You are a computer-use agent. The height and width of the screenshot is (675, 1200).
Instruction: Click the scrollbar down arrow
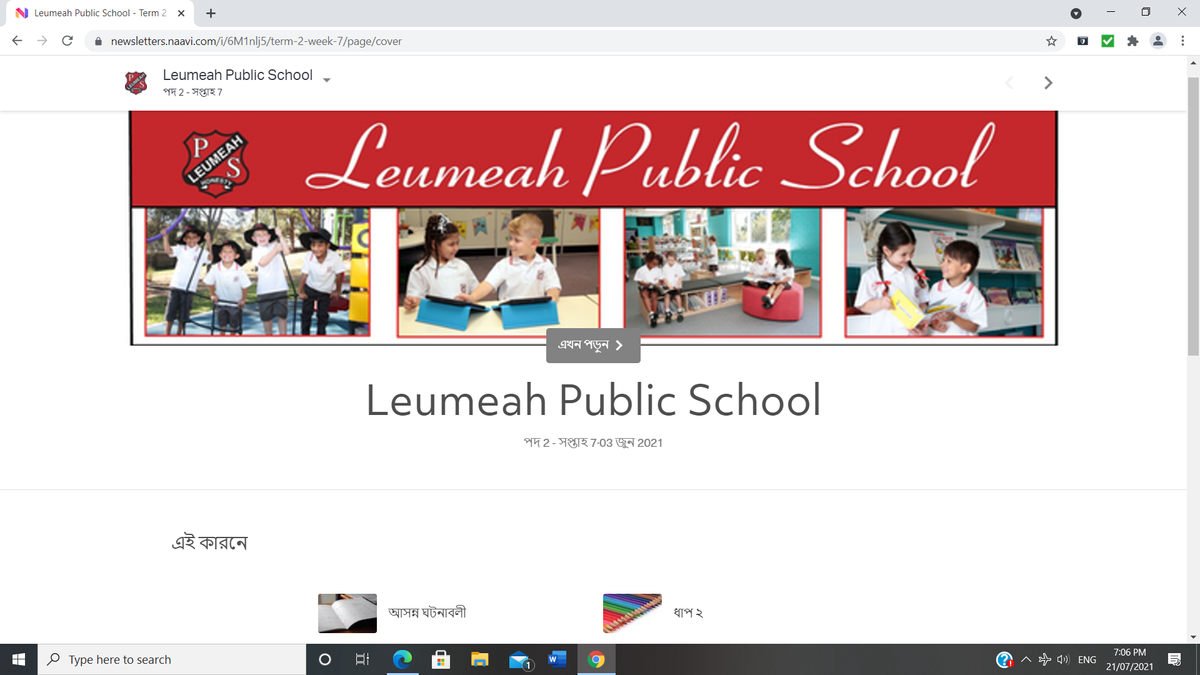click(1192, 636)
